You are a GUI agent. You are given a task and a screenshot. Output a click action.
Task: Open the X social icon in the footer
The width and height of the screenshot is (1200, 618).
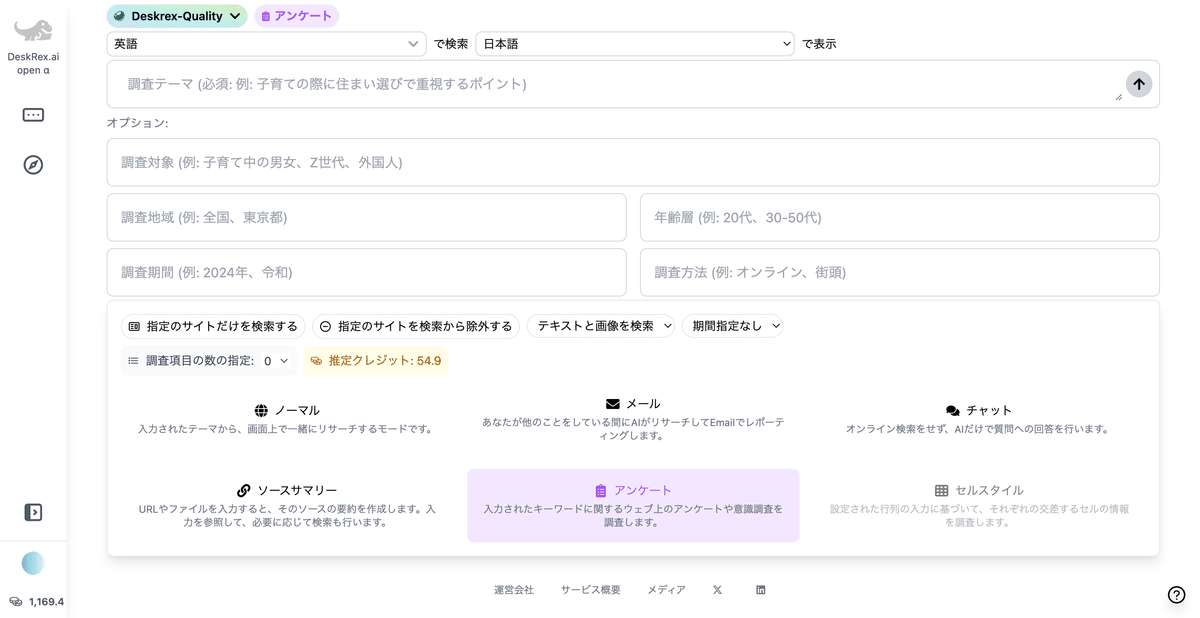717,590
